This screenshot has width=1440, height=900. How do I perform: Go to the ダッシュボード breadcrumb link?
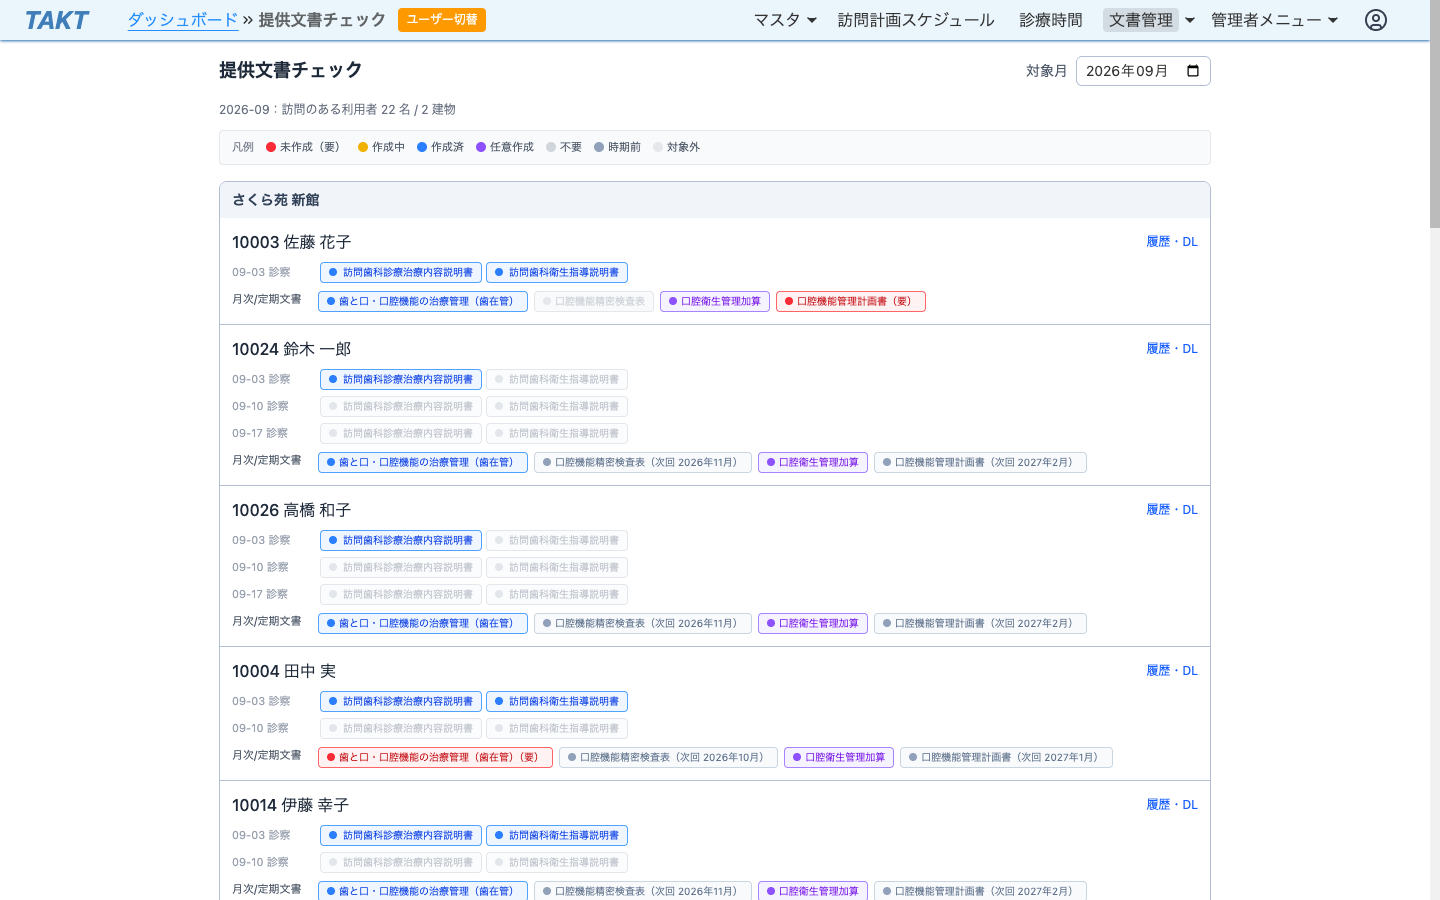183,20
